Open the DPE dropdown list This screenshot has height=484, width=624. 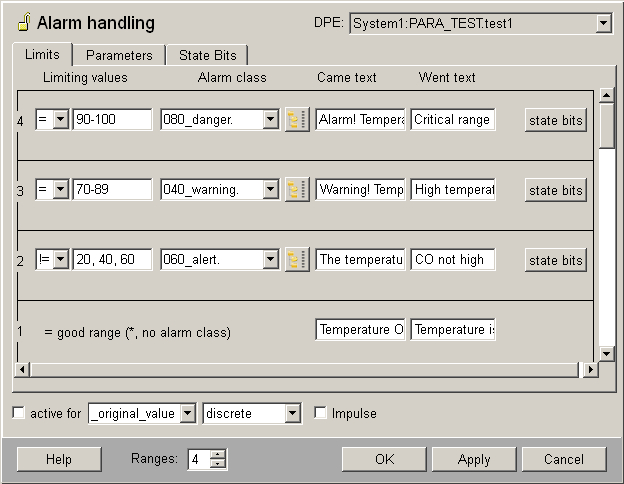pyautogui.click(x=603, y=23)
